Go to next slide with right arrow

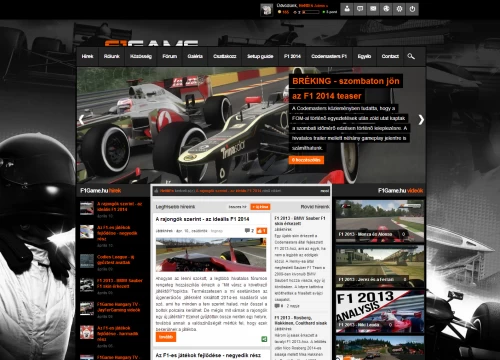pyautogui.click(x=421, y=120)
